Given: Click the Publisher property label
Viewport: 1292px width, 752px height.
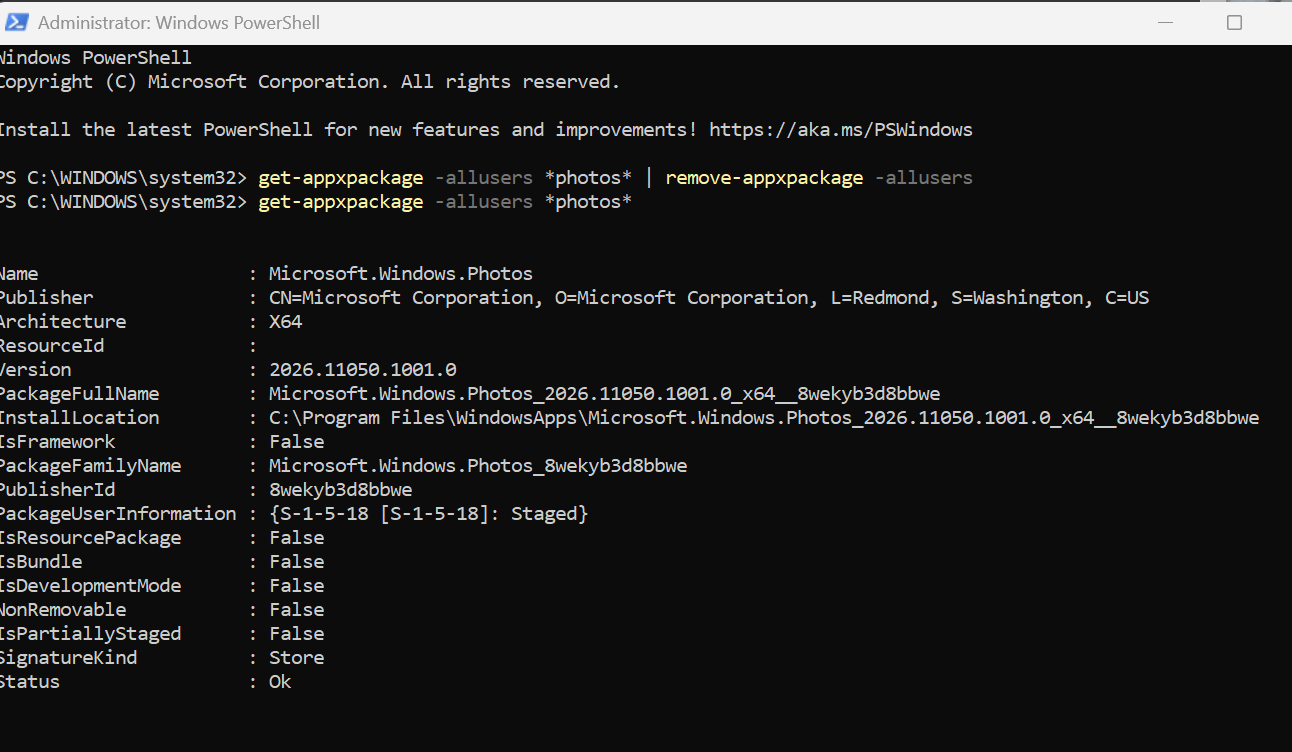Looking at the screenshot, I should pos(46,298).
